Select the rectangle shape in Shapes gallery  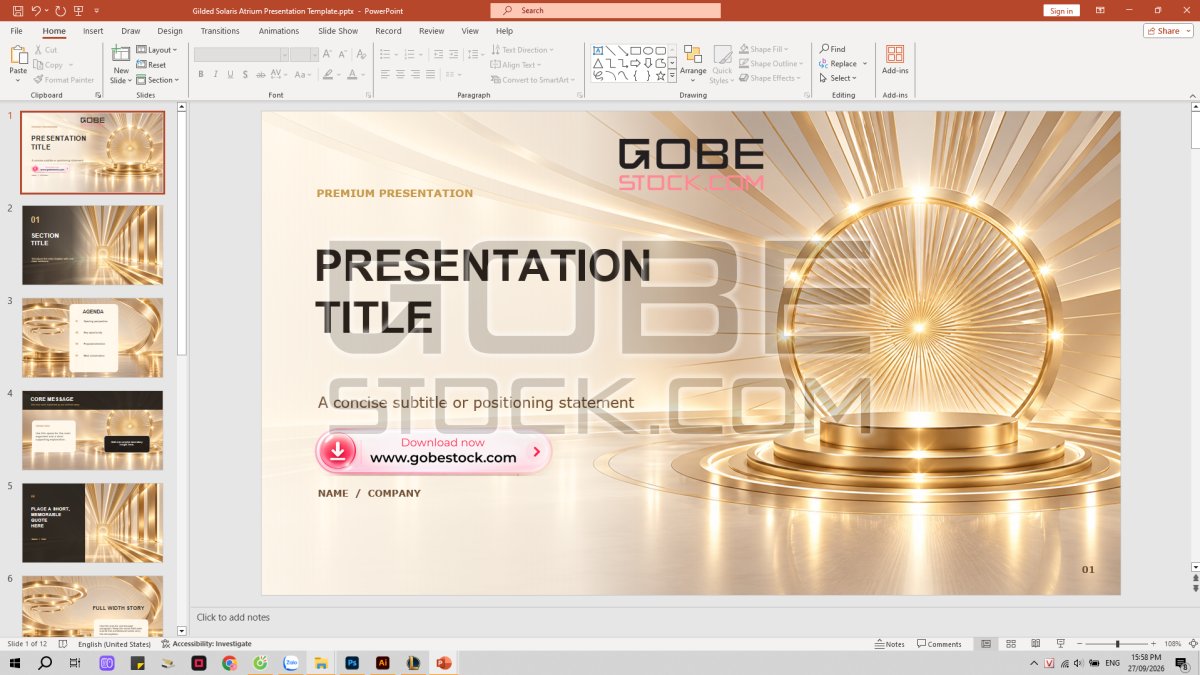[635, 50]
